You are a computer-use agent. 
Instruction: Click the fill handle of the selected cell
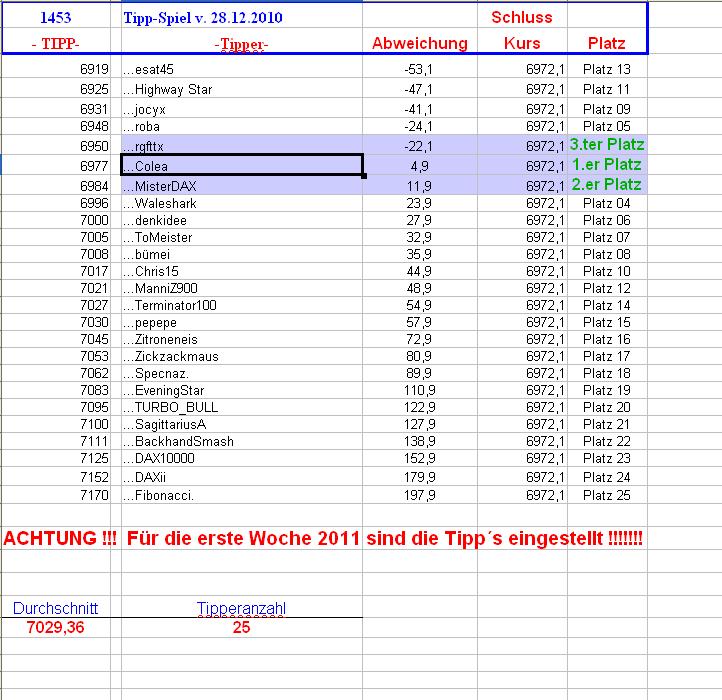364,176
